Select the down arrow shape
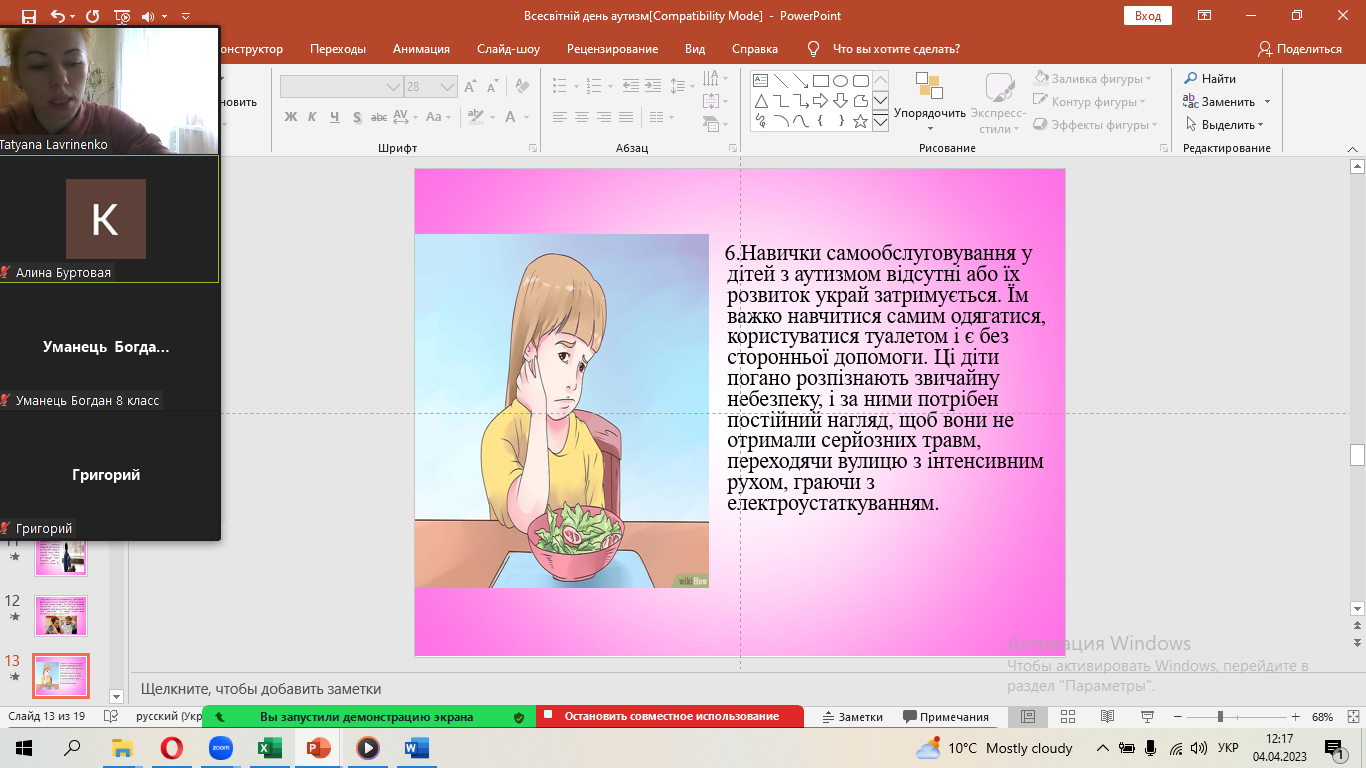Viewport: 1366px width, 768px height. 840,101
